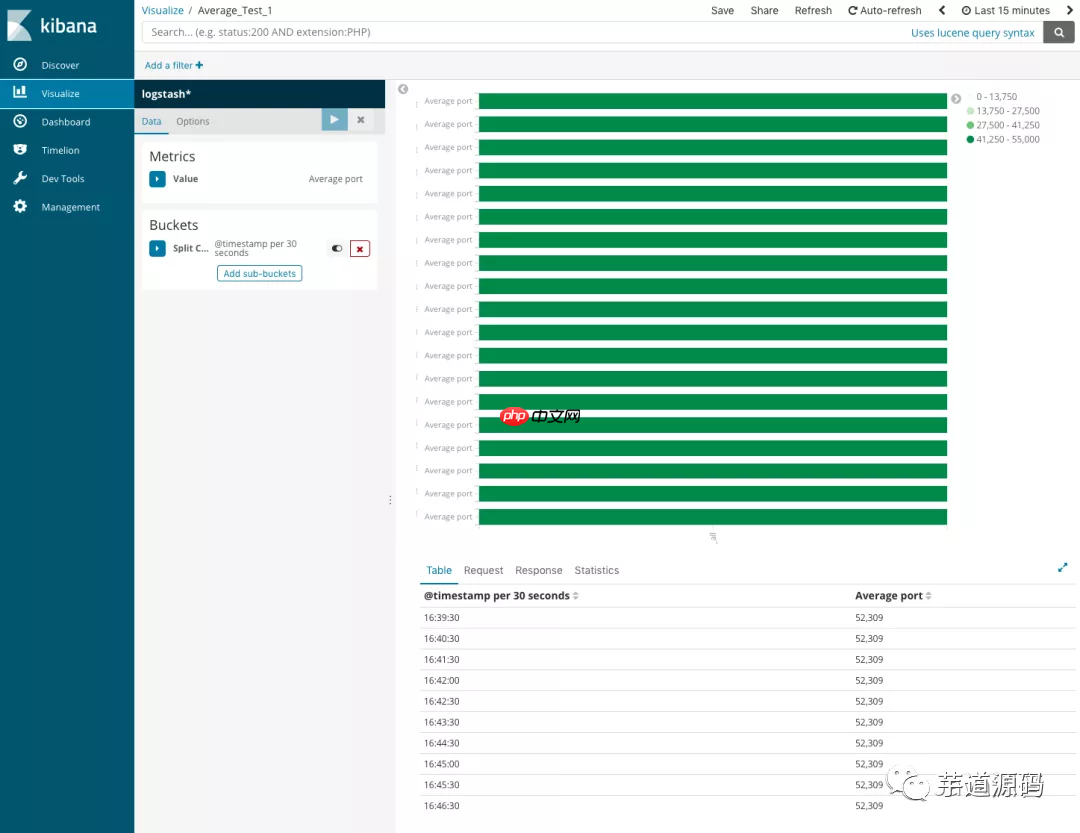Remove the Split Chart bucket with the red x
The height and width of the screenshot is (833, 1080).
[x=359, y=248]
